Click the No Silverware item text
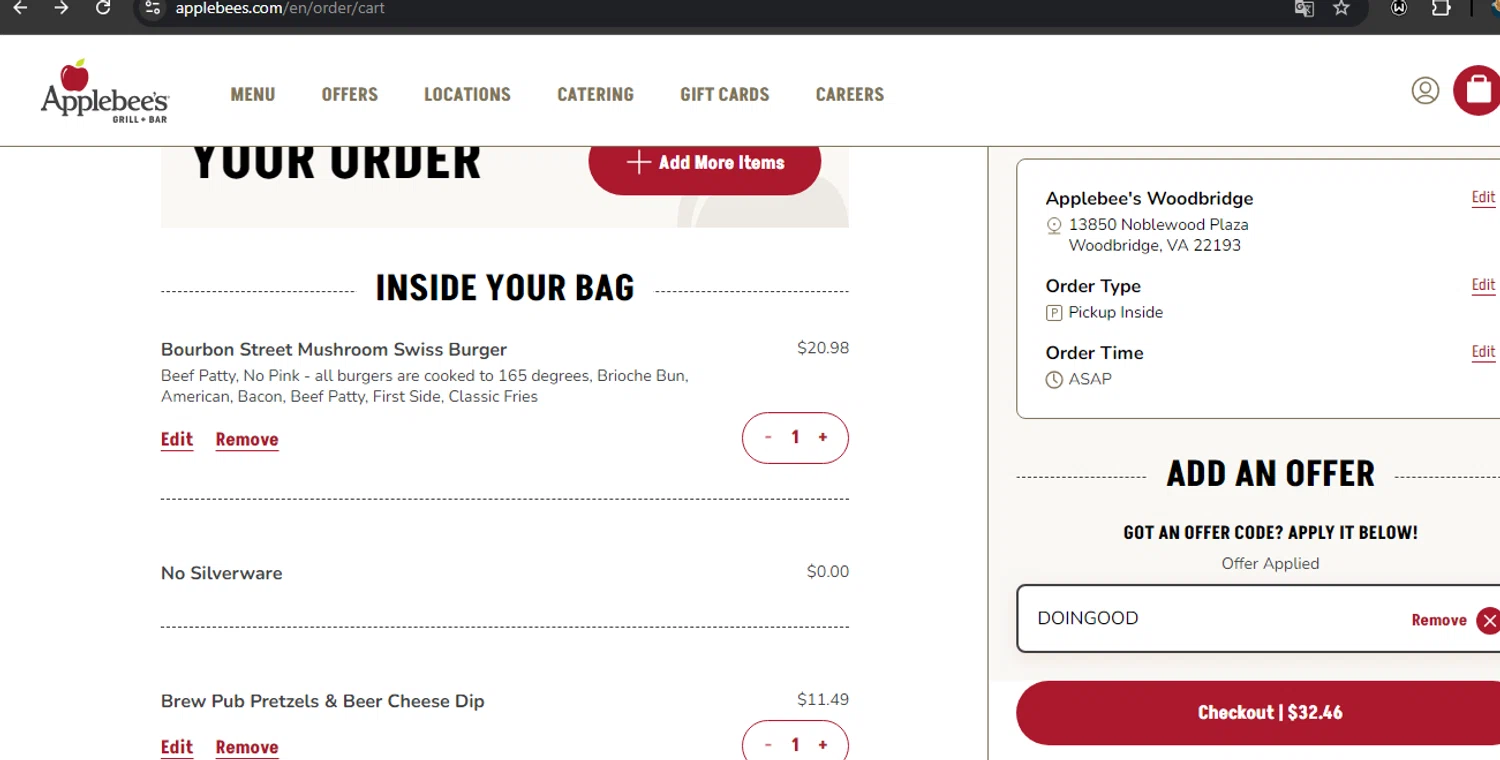This screenshot has width=1500, height=760. point(222,573)
